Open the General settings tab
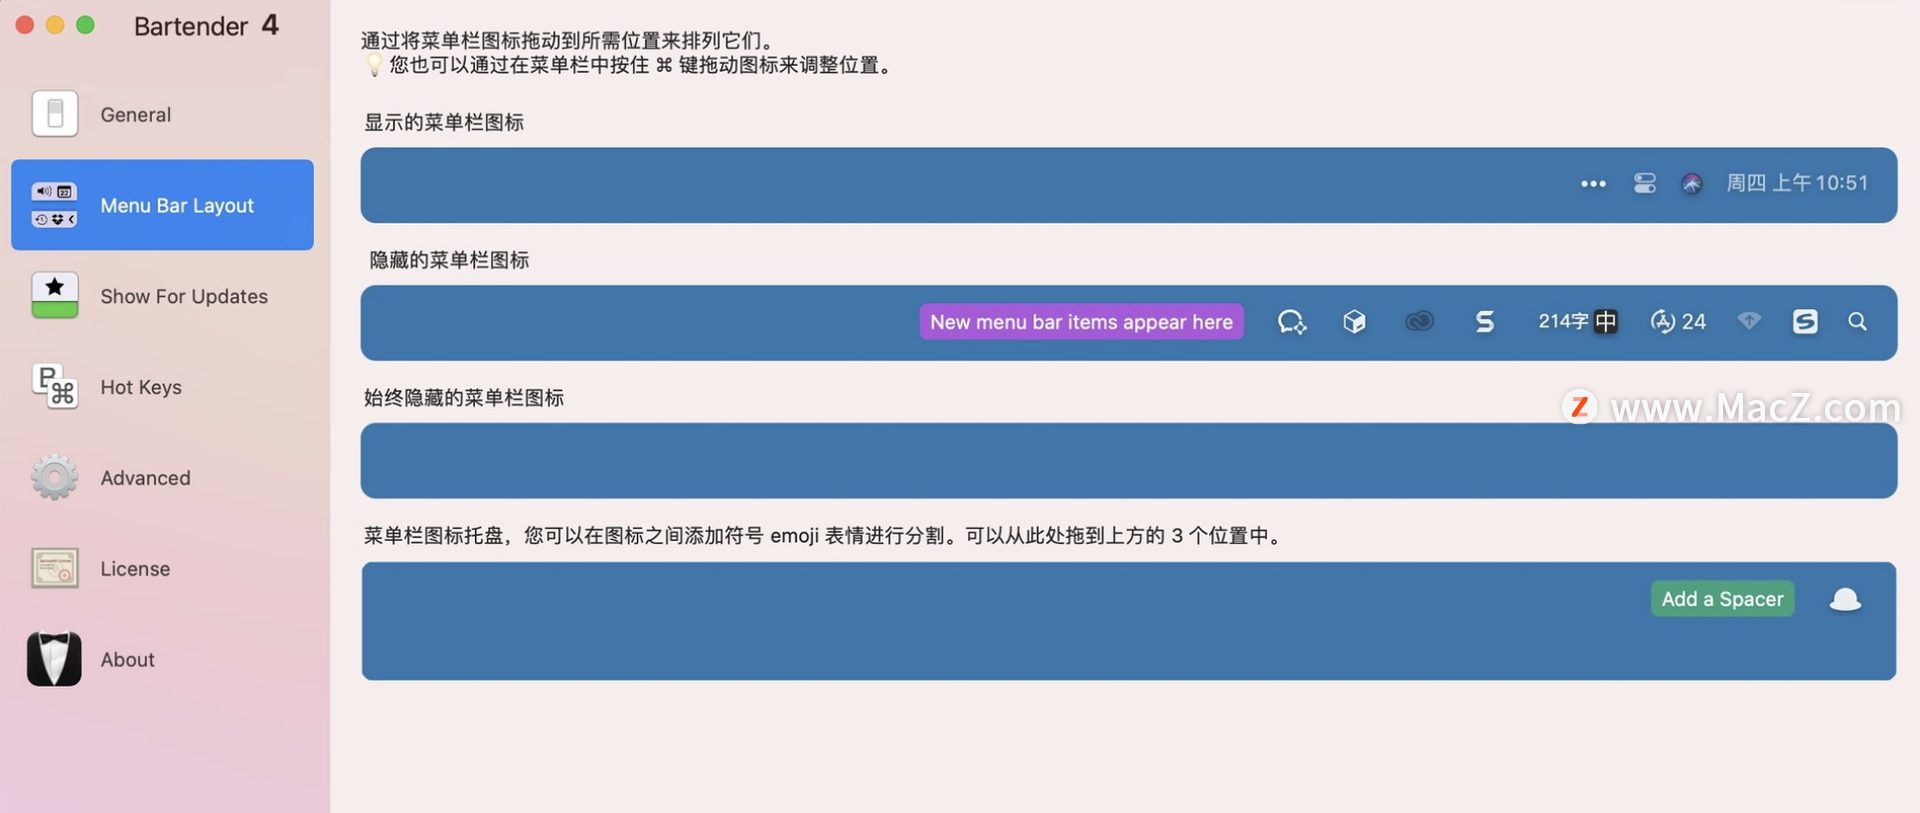This screenshot has height=813, width=1920. coord(162,114)
